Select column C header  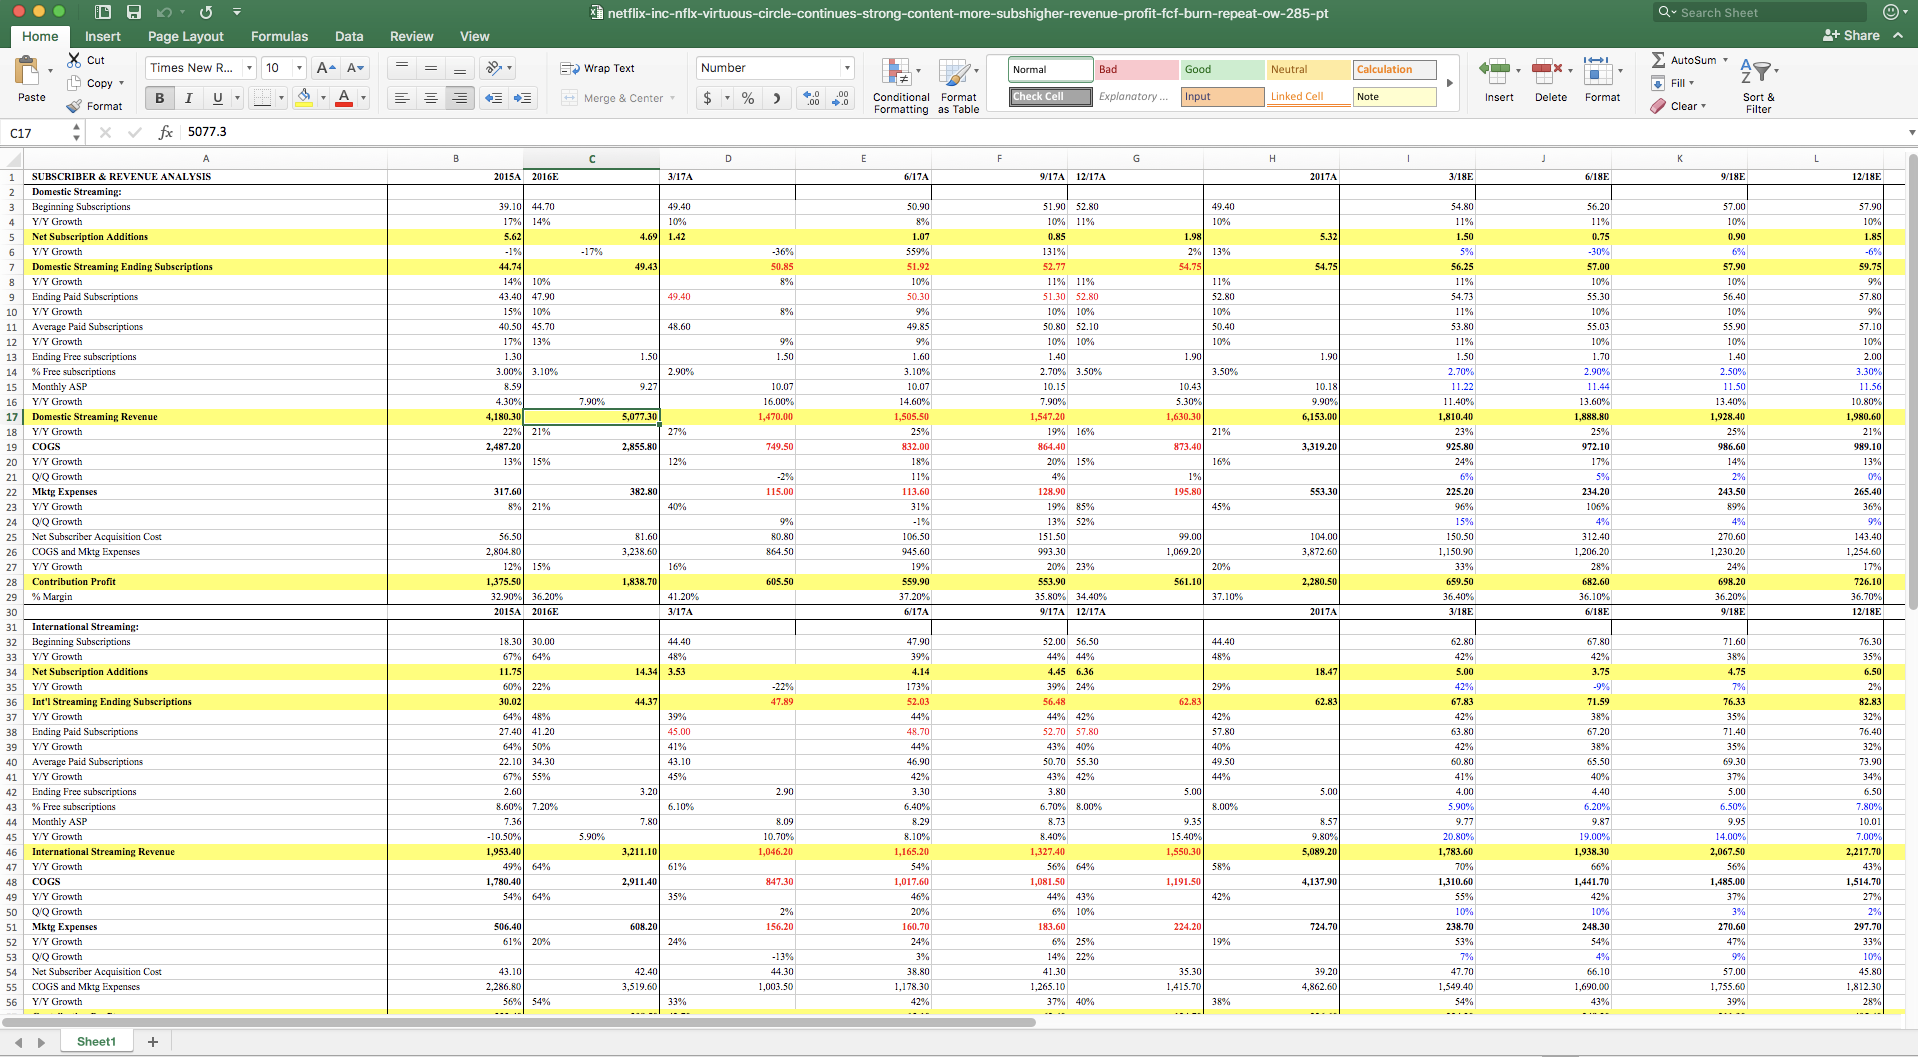(x=592, y=158)
